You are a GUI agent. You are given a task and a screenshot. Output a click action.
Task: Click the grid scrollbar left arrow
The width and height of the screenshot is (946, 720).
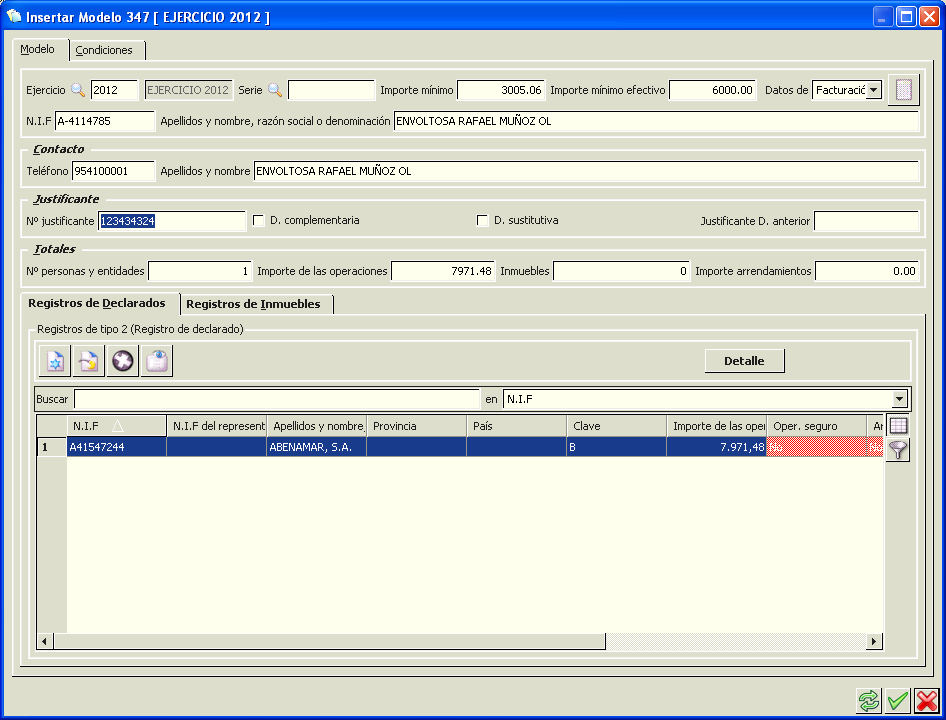pyautogui.click(x=45, y=641)
